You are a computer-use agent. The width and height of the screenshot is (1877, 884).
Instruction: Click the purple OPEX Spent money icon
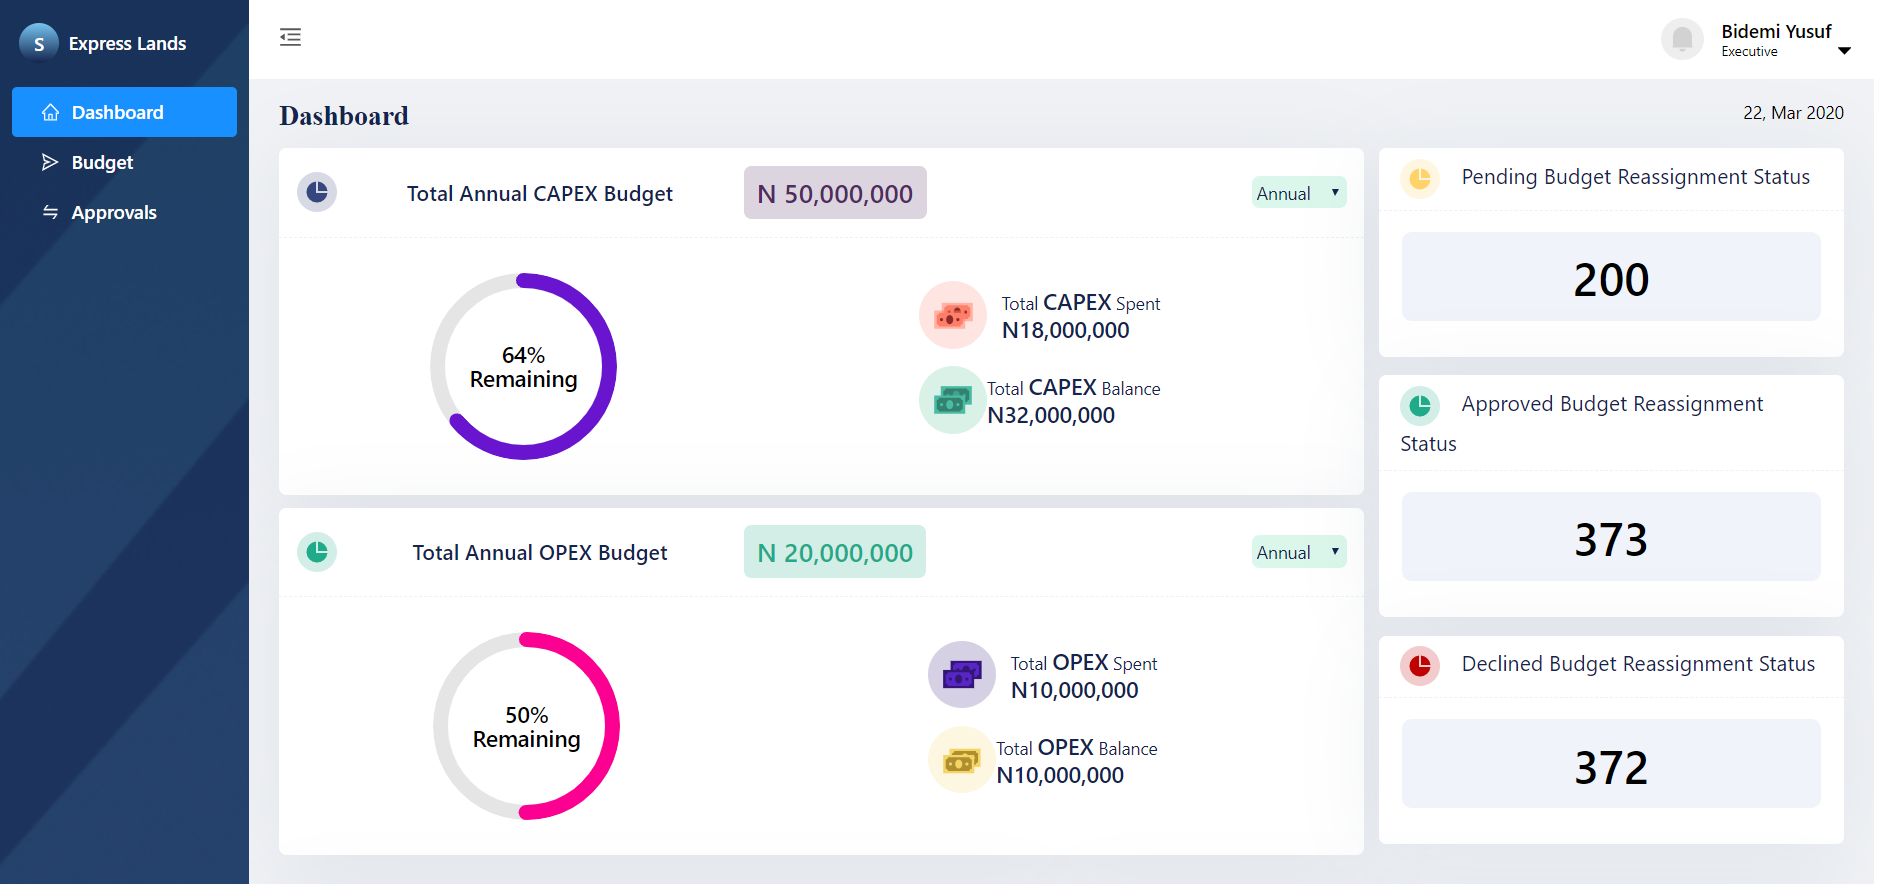[962, 675]
